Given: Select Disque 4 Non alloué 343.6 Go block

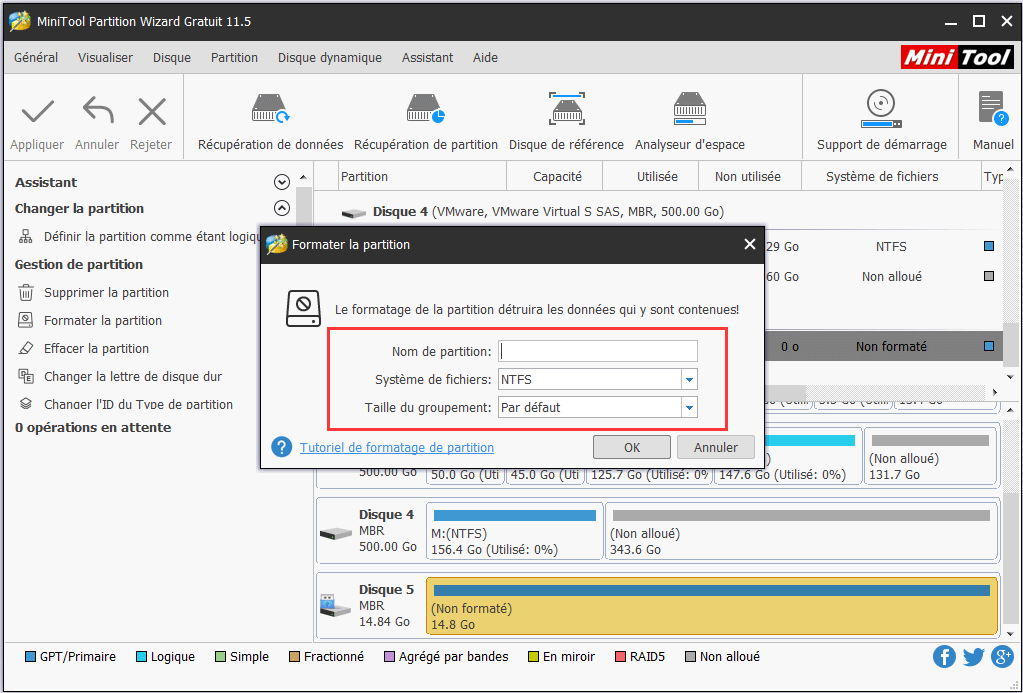Looking at the screenshot, I should coord(802,531).
